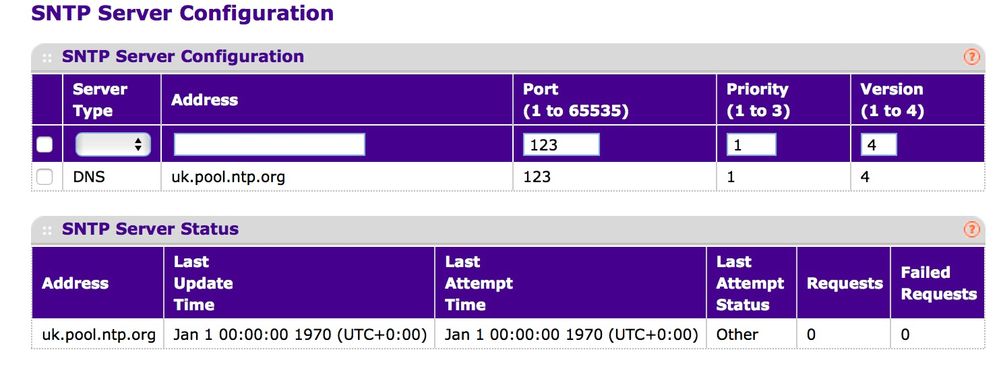Click grip icon beside SNTP Server Status title
The width and height of the screenshot is (999, 367).
[47, 230]
